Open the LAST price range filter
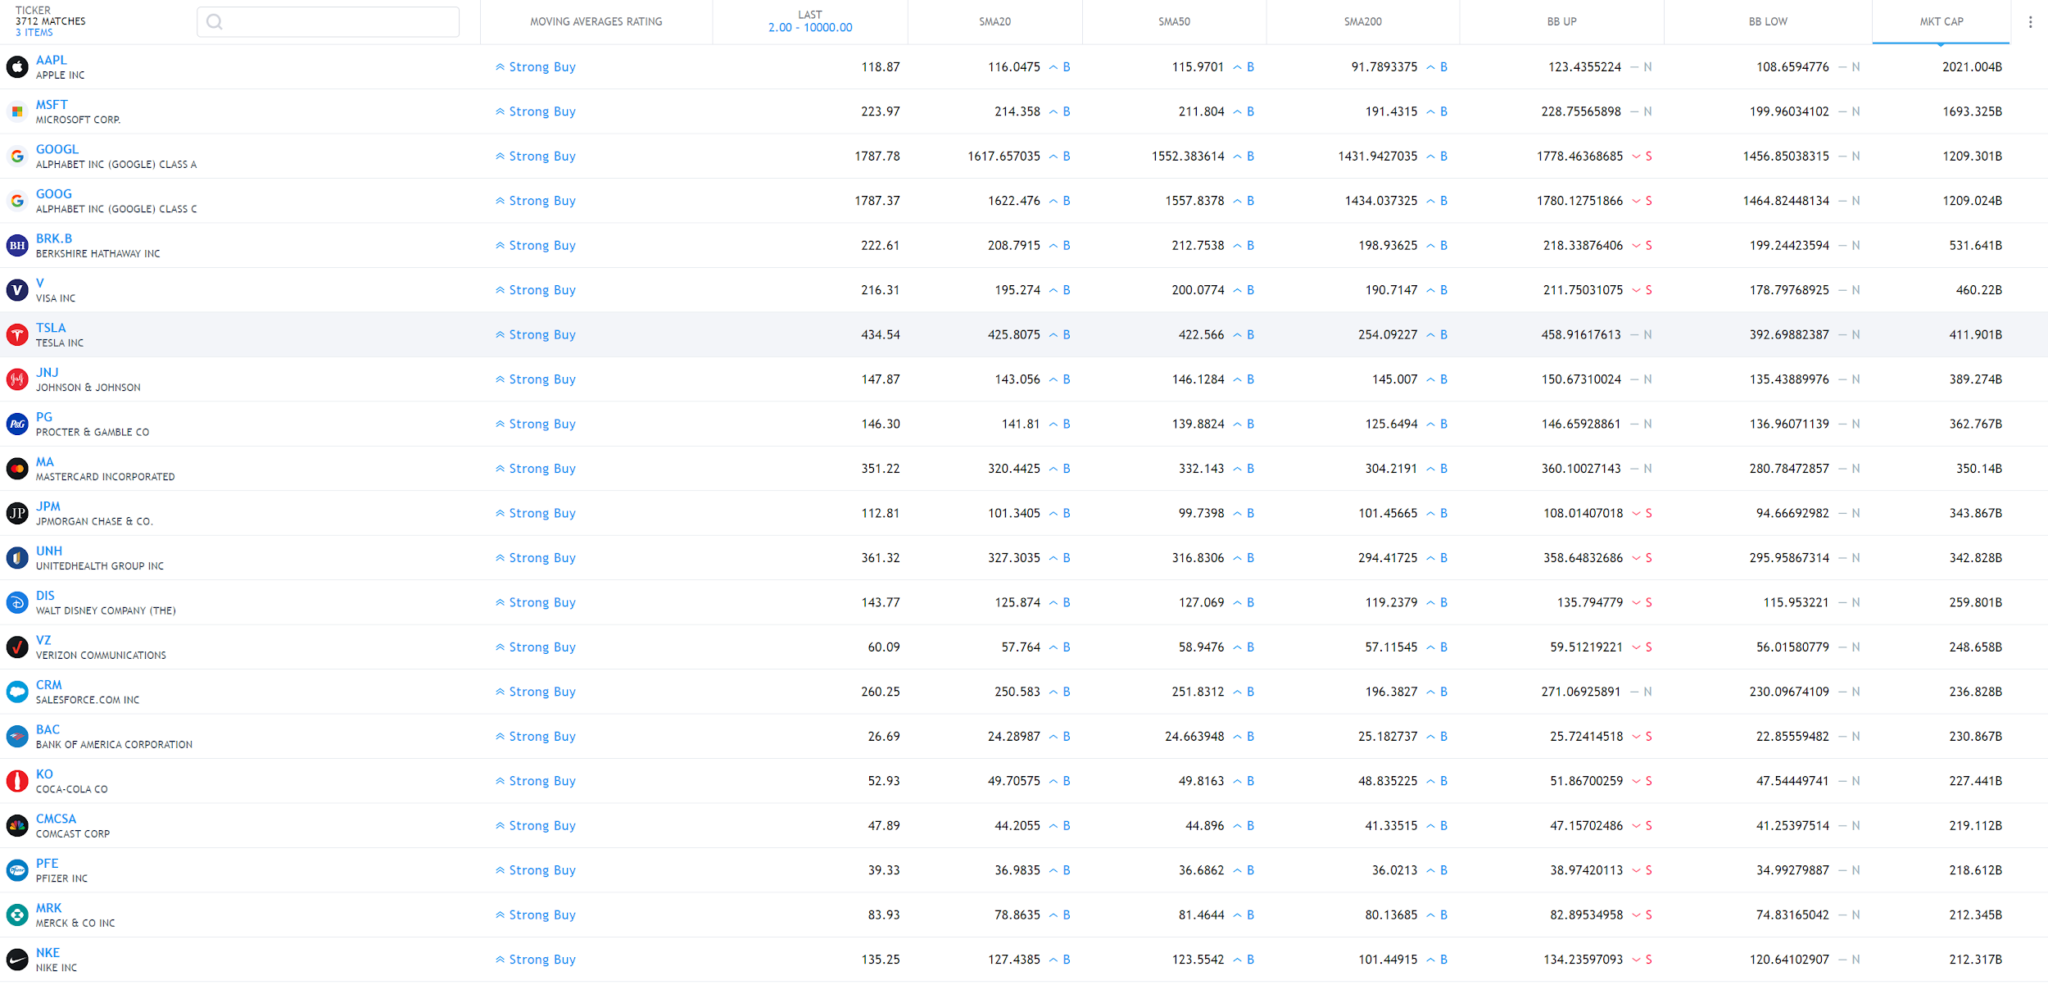 tap(810, 27)
